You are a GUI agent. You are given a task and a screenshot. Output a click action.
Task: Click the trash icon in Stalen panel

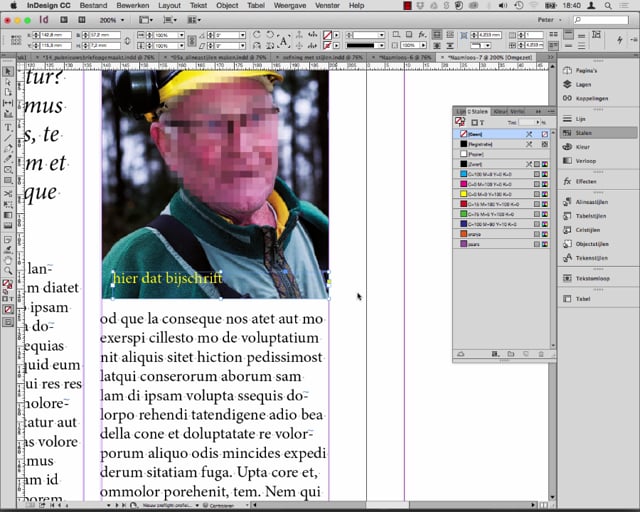point(541,354)
